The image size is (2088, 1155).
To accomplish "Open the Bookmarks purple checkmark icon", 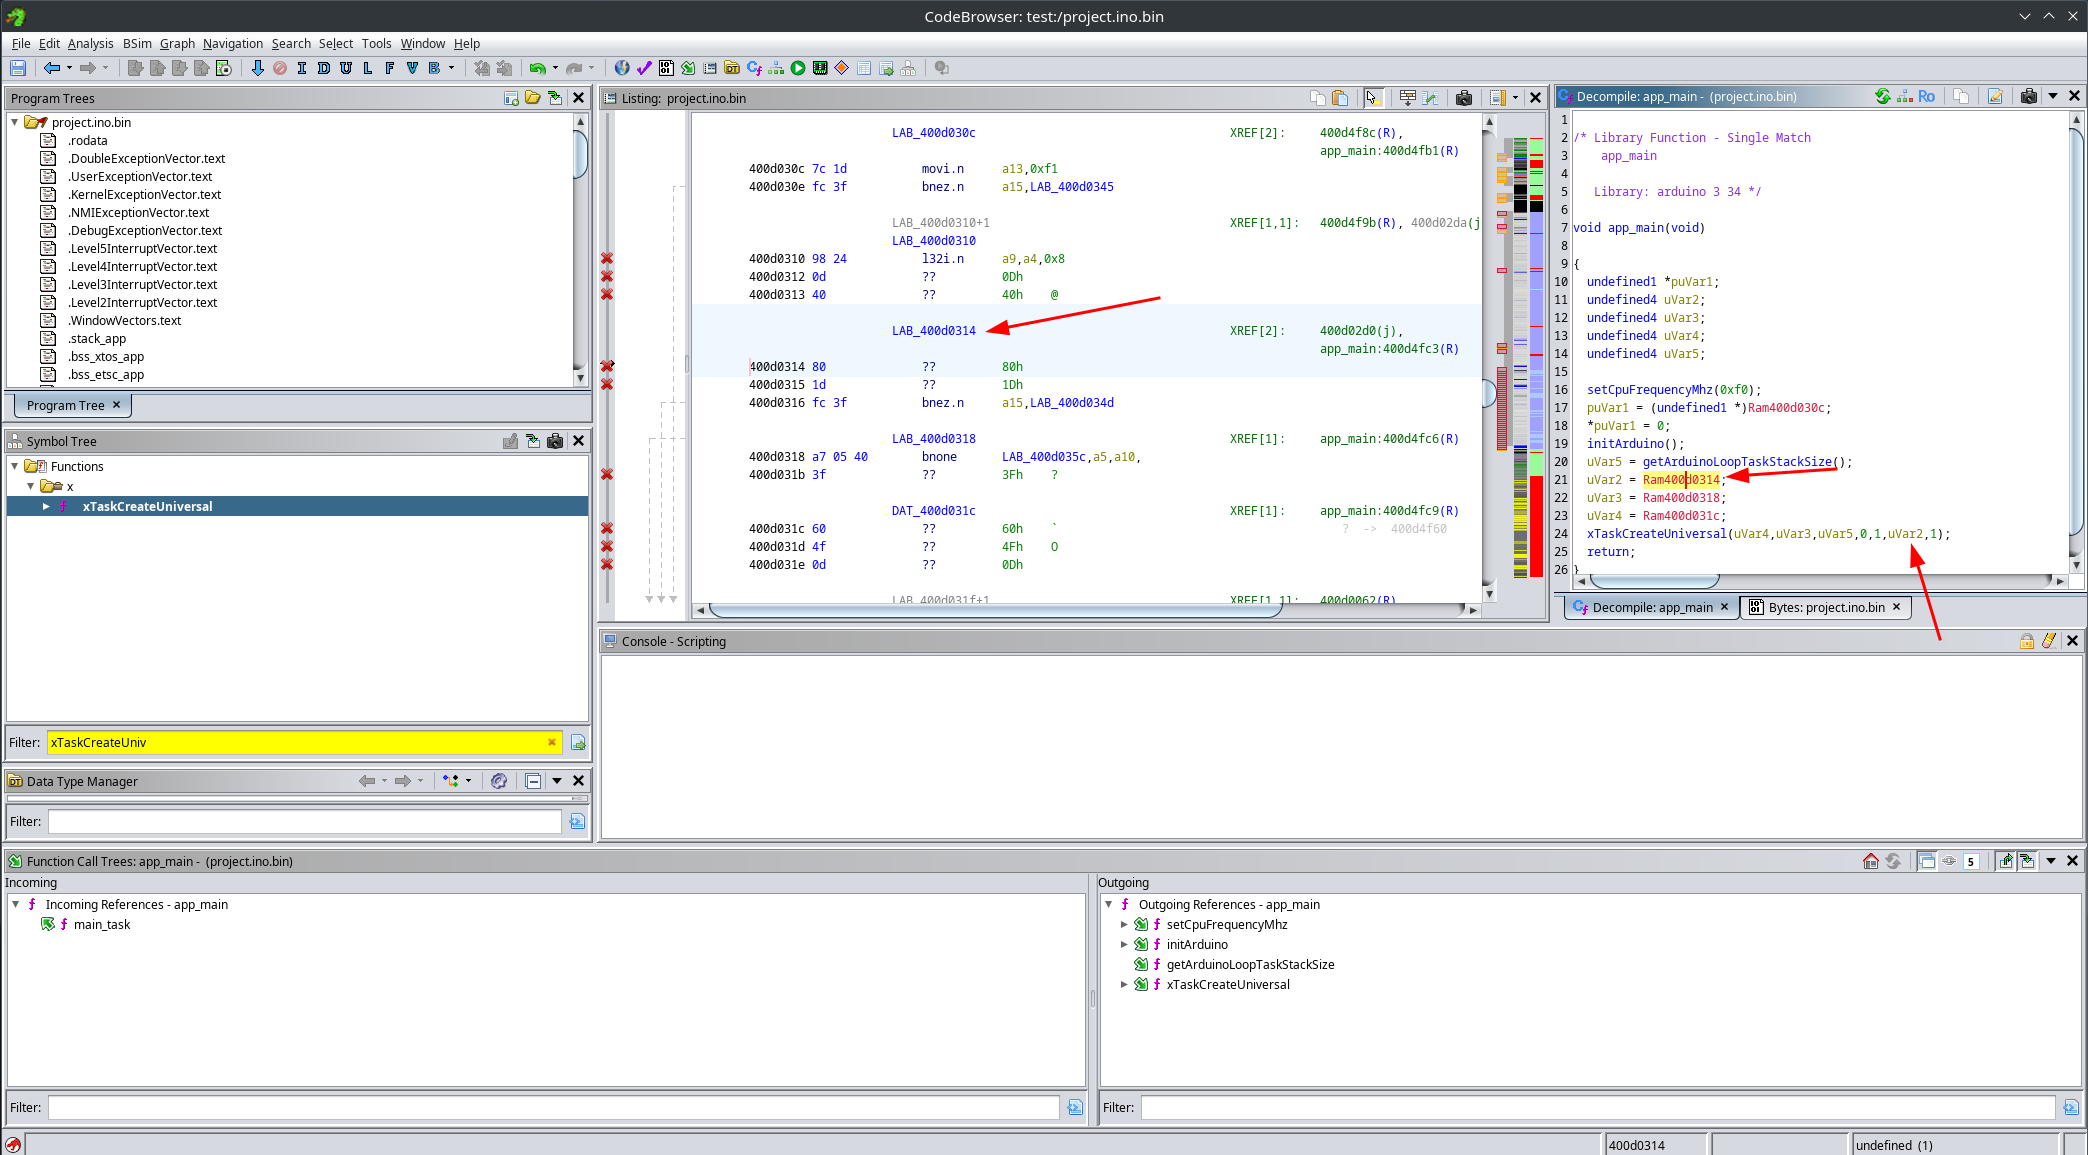I will (643, 68).
